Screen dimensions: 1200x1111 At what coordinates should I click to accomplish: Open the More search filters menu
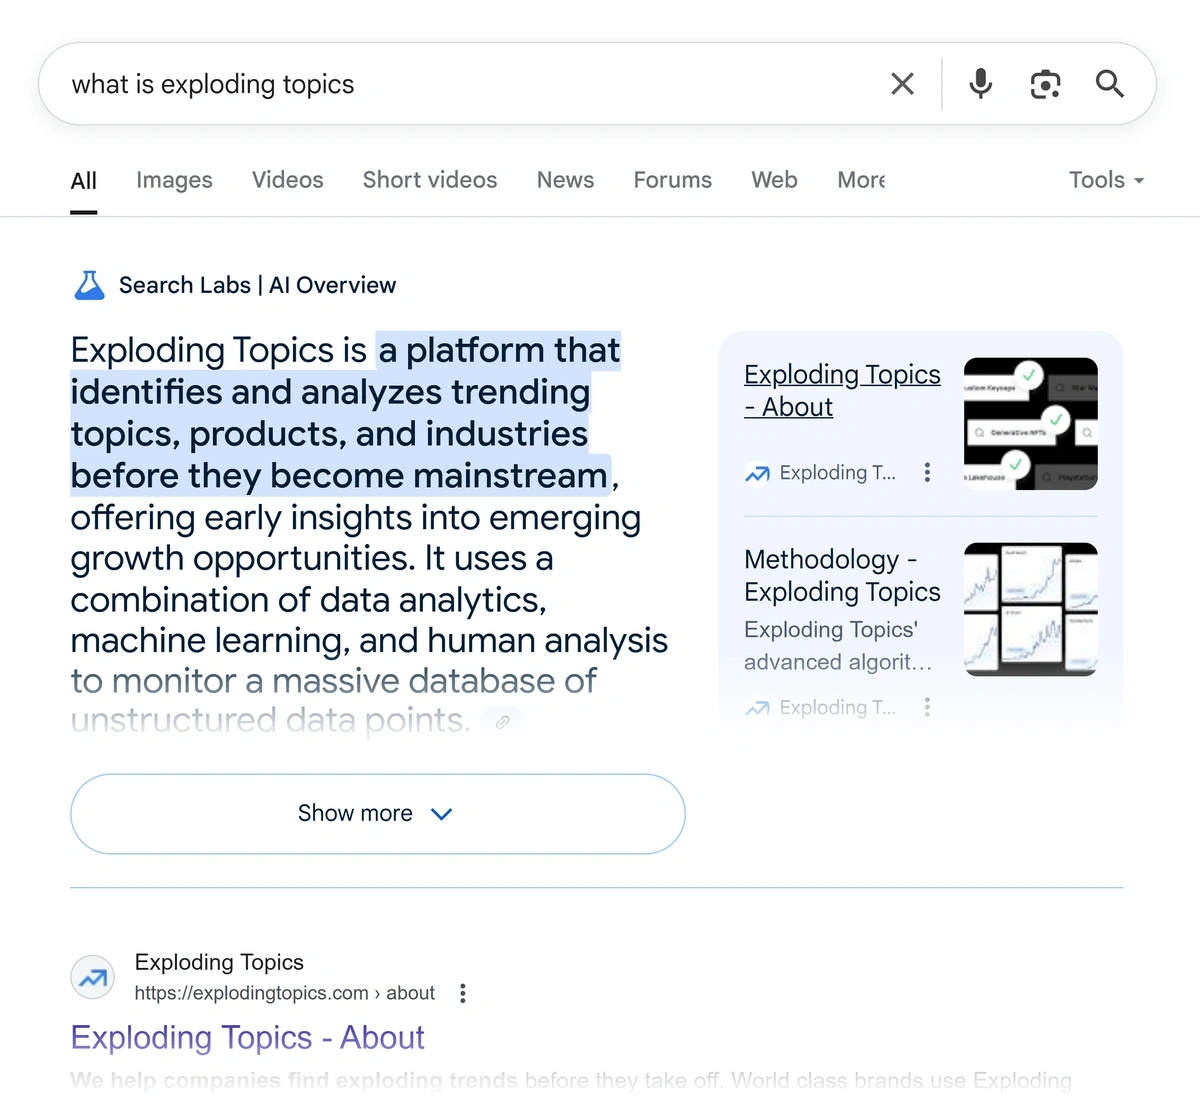coord(861,180)
